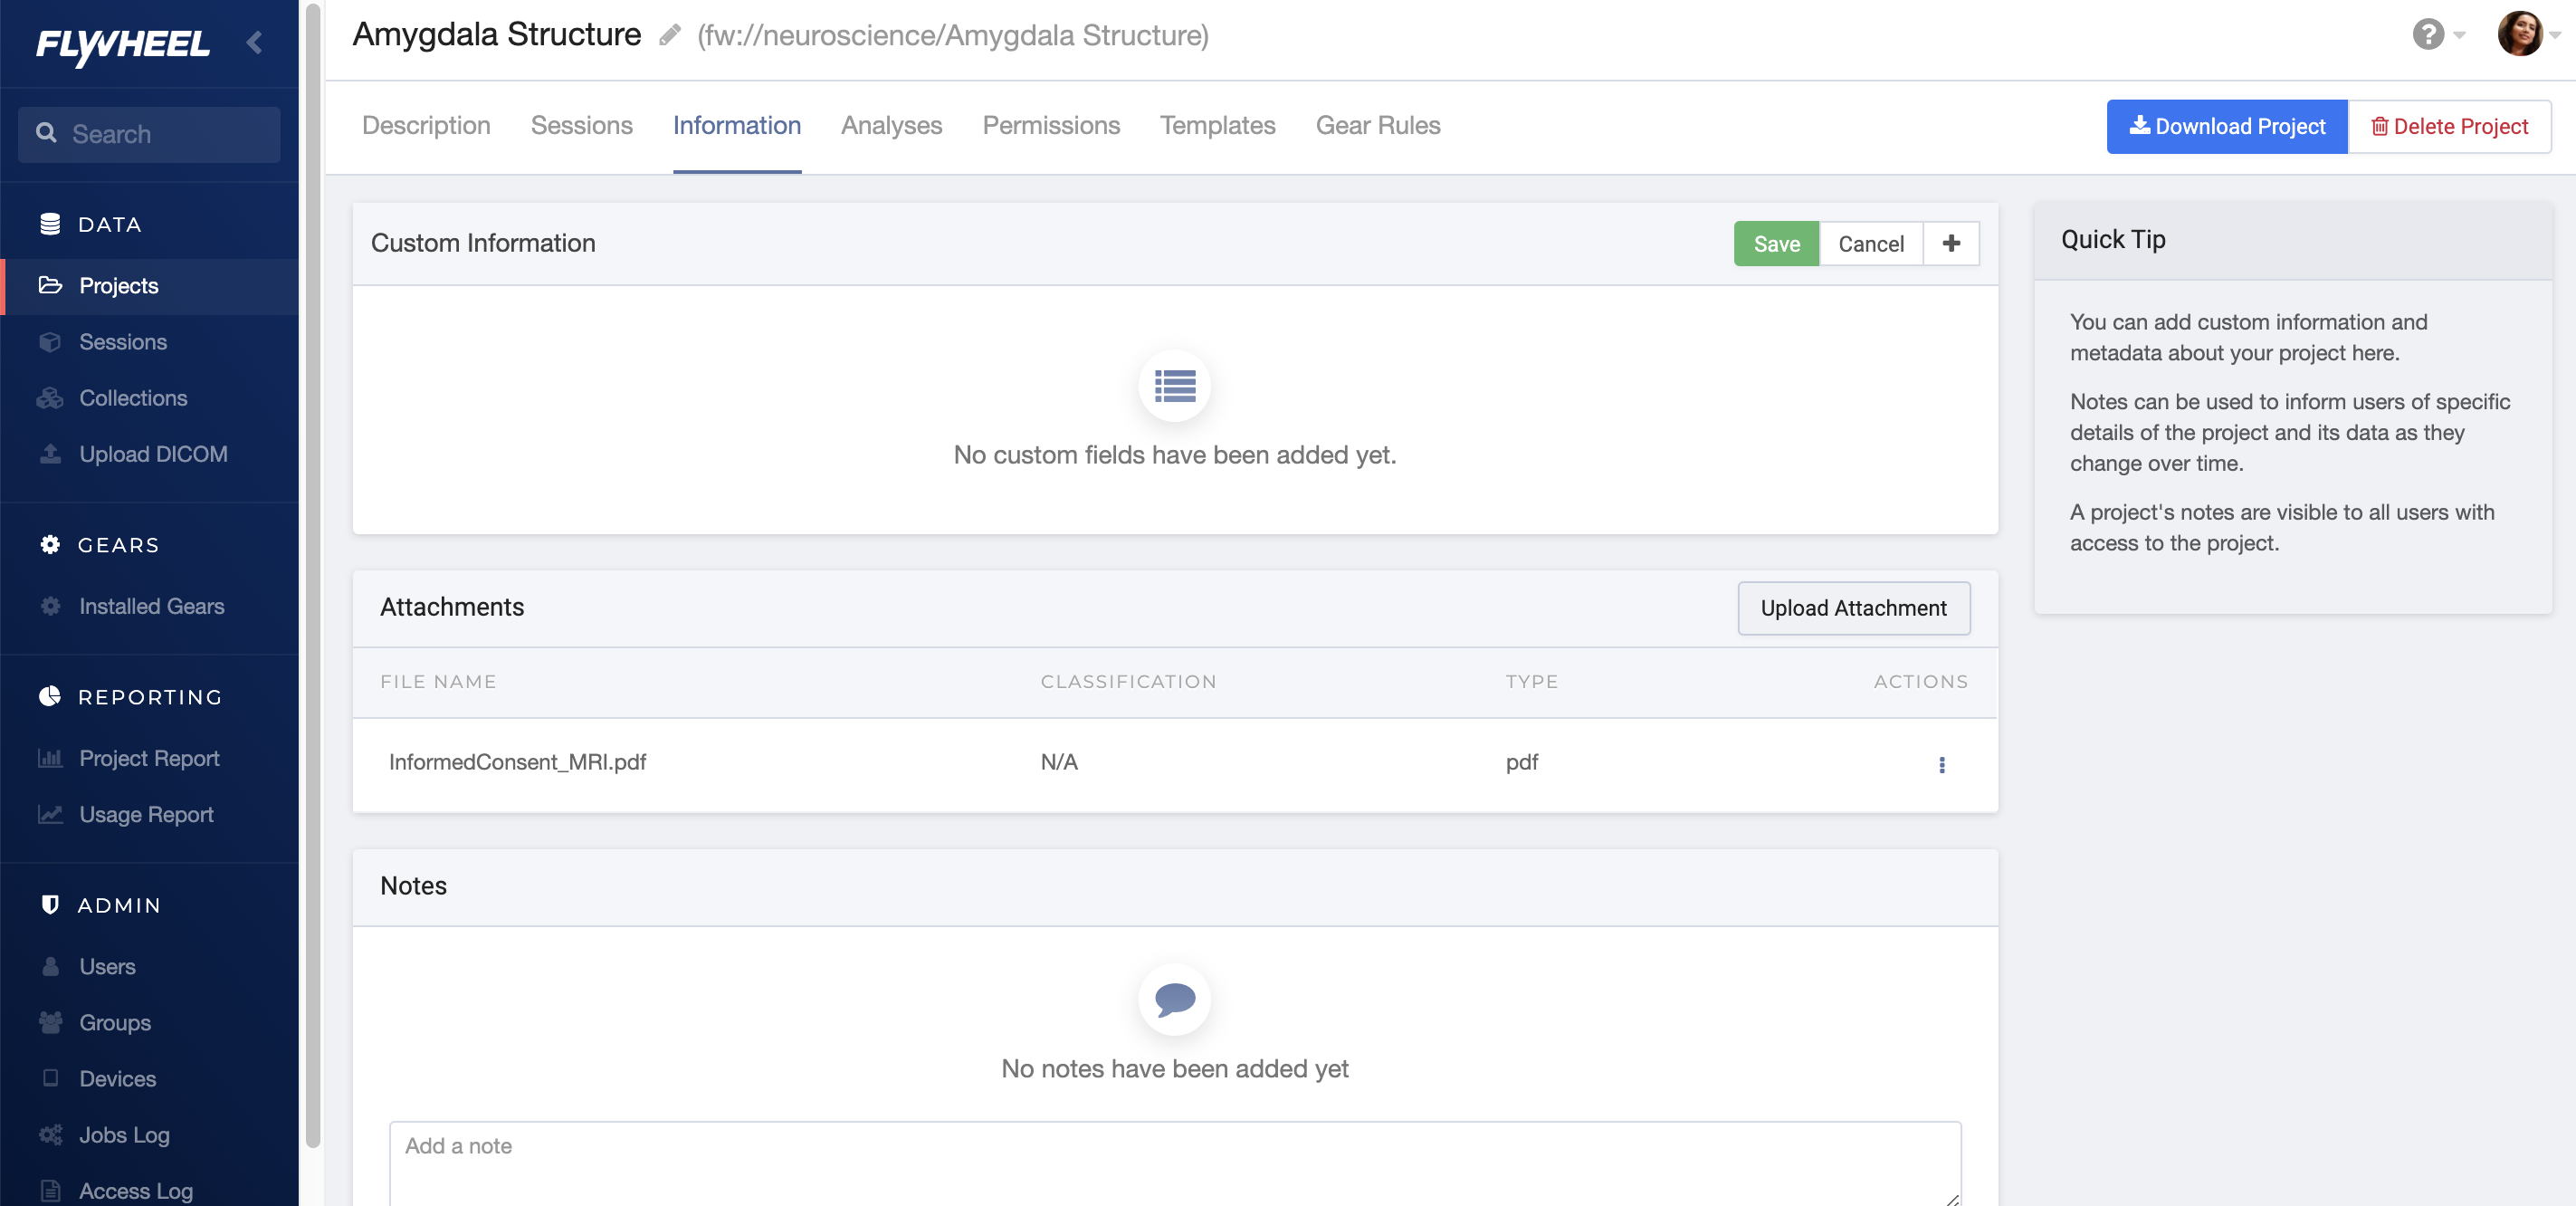Click the speech bubble icon in Notes
This screenshot has height=1206, width=2576.
tap(1174, 999)
